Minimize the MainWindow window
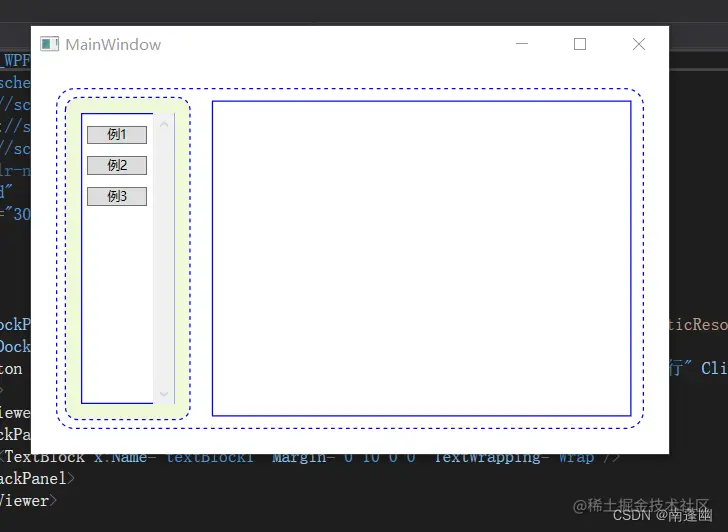 (522, 44)
